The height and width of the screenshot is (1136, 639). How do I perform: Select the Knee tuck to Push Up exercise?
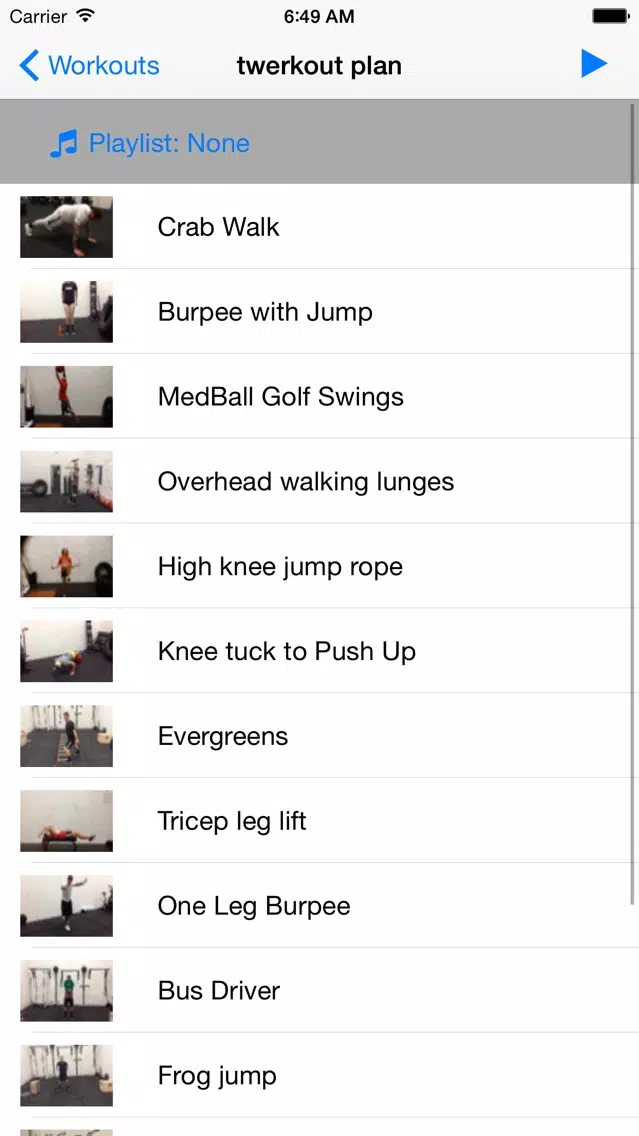click(x=286, y=652)
